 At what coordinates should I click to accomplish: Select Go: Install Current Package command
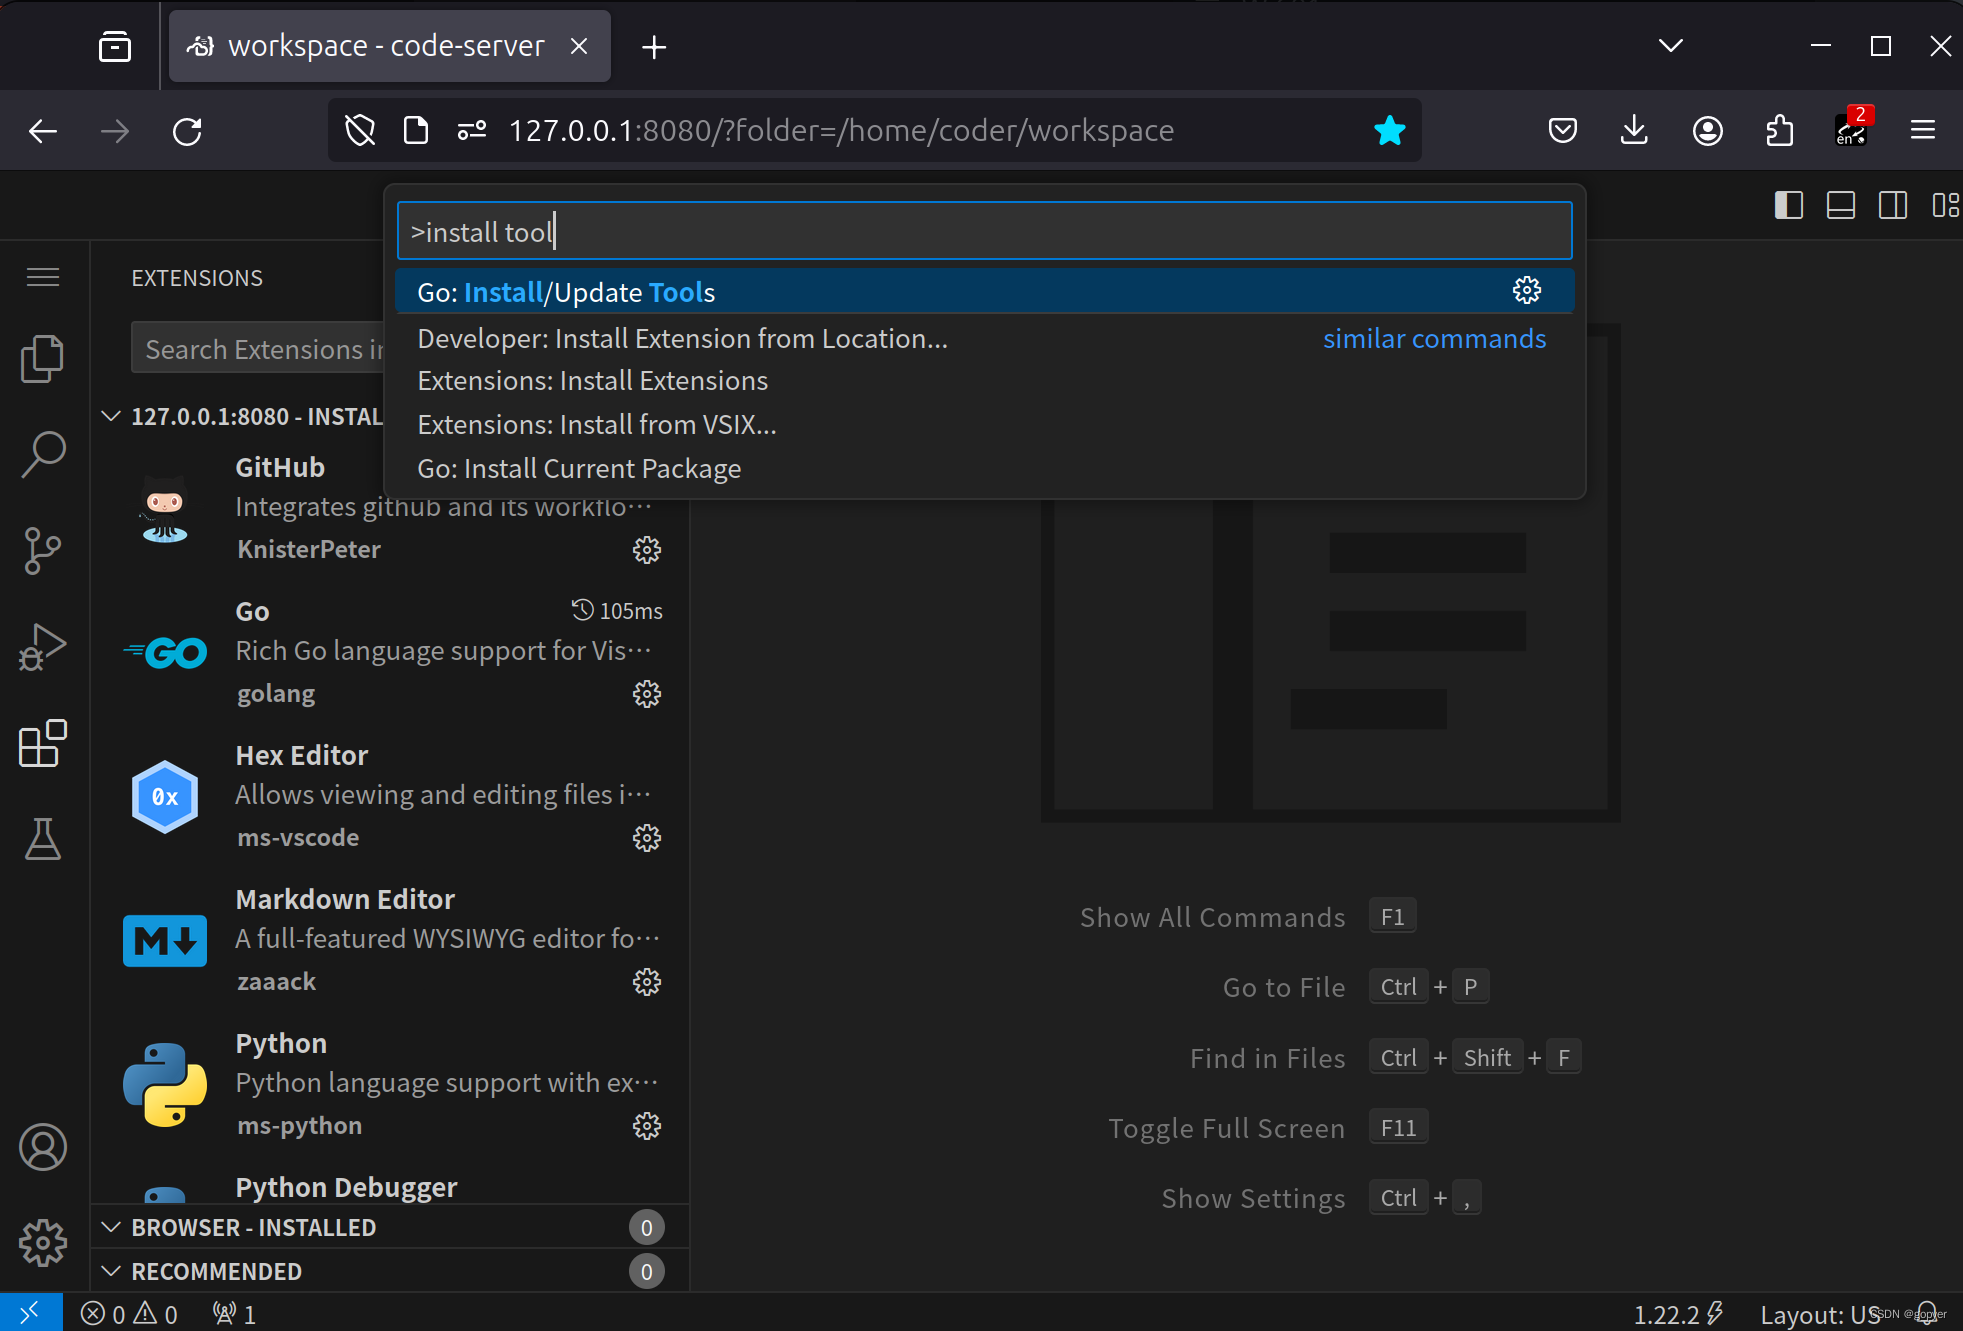tap(985, 469)
